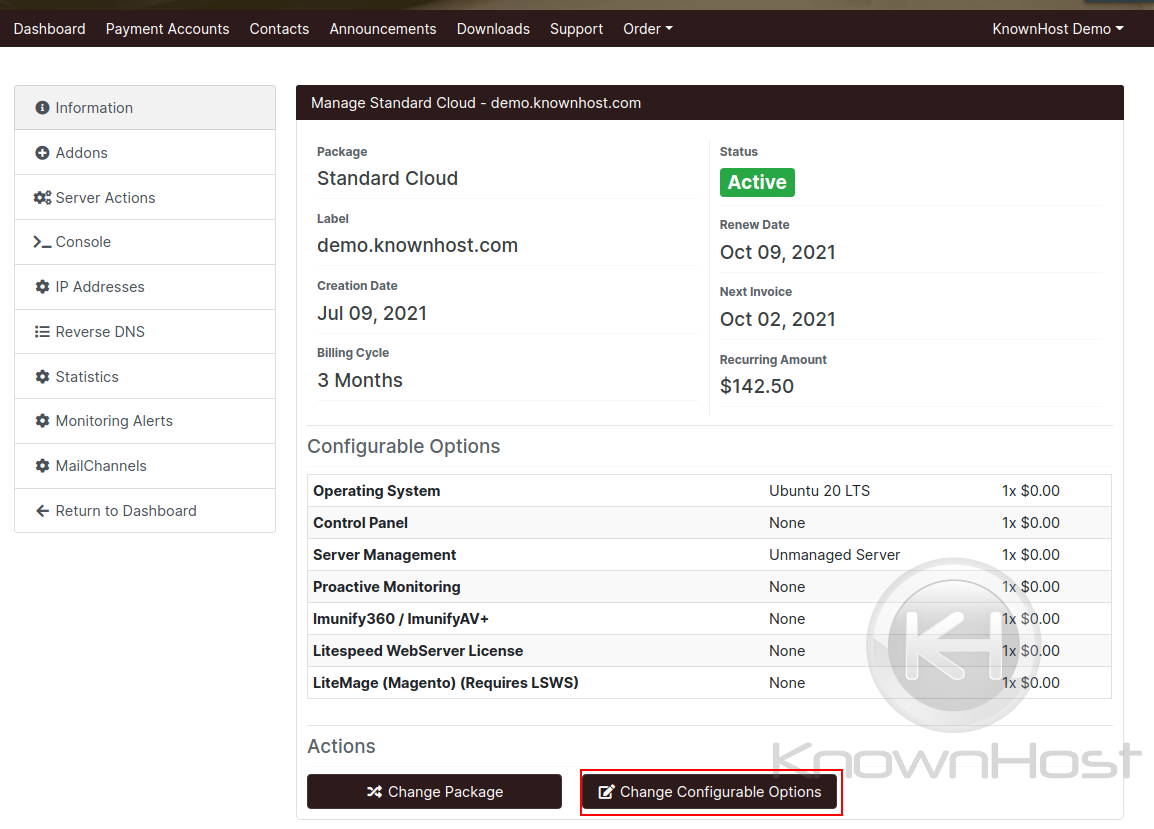Click the Addons plus-circle icon
This screenshot has height=829, width=1154.
click(42, 152)
